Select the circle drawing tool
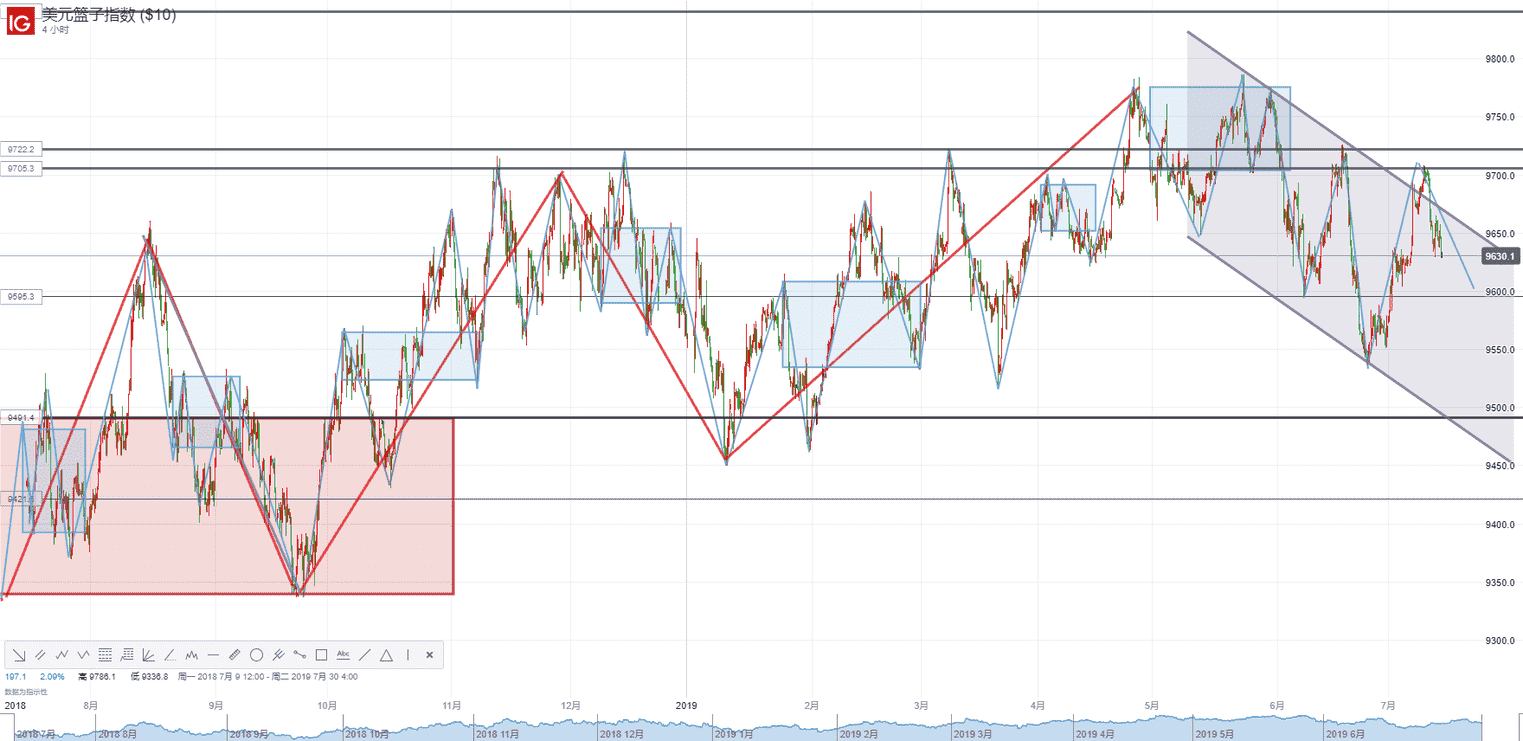Viewport: 1523px width, 741px height. coord(256,655)
